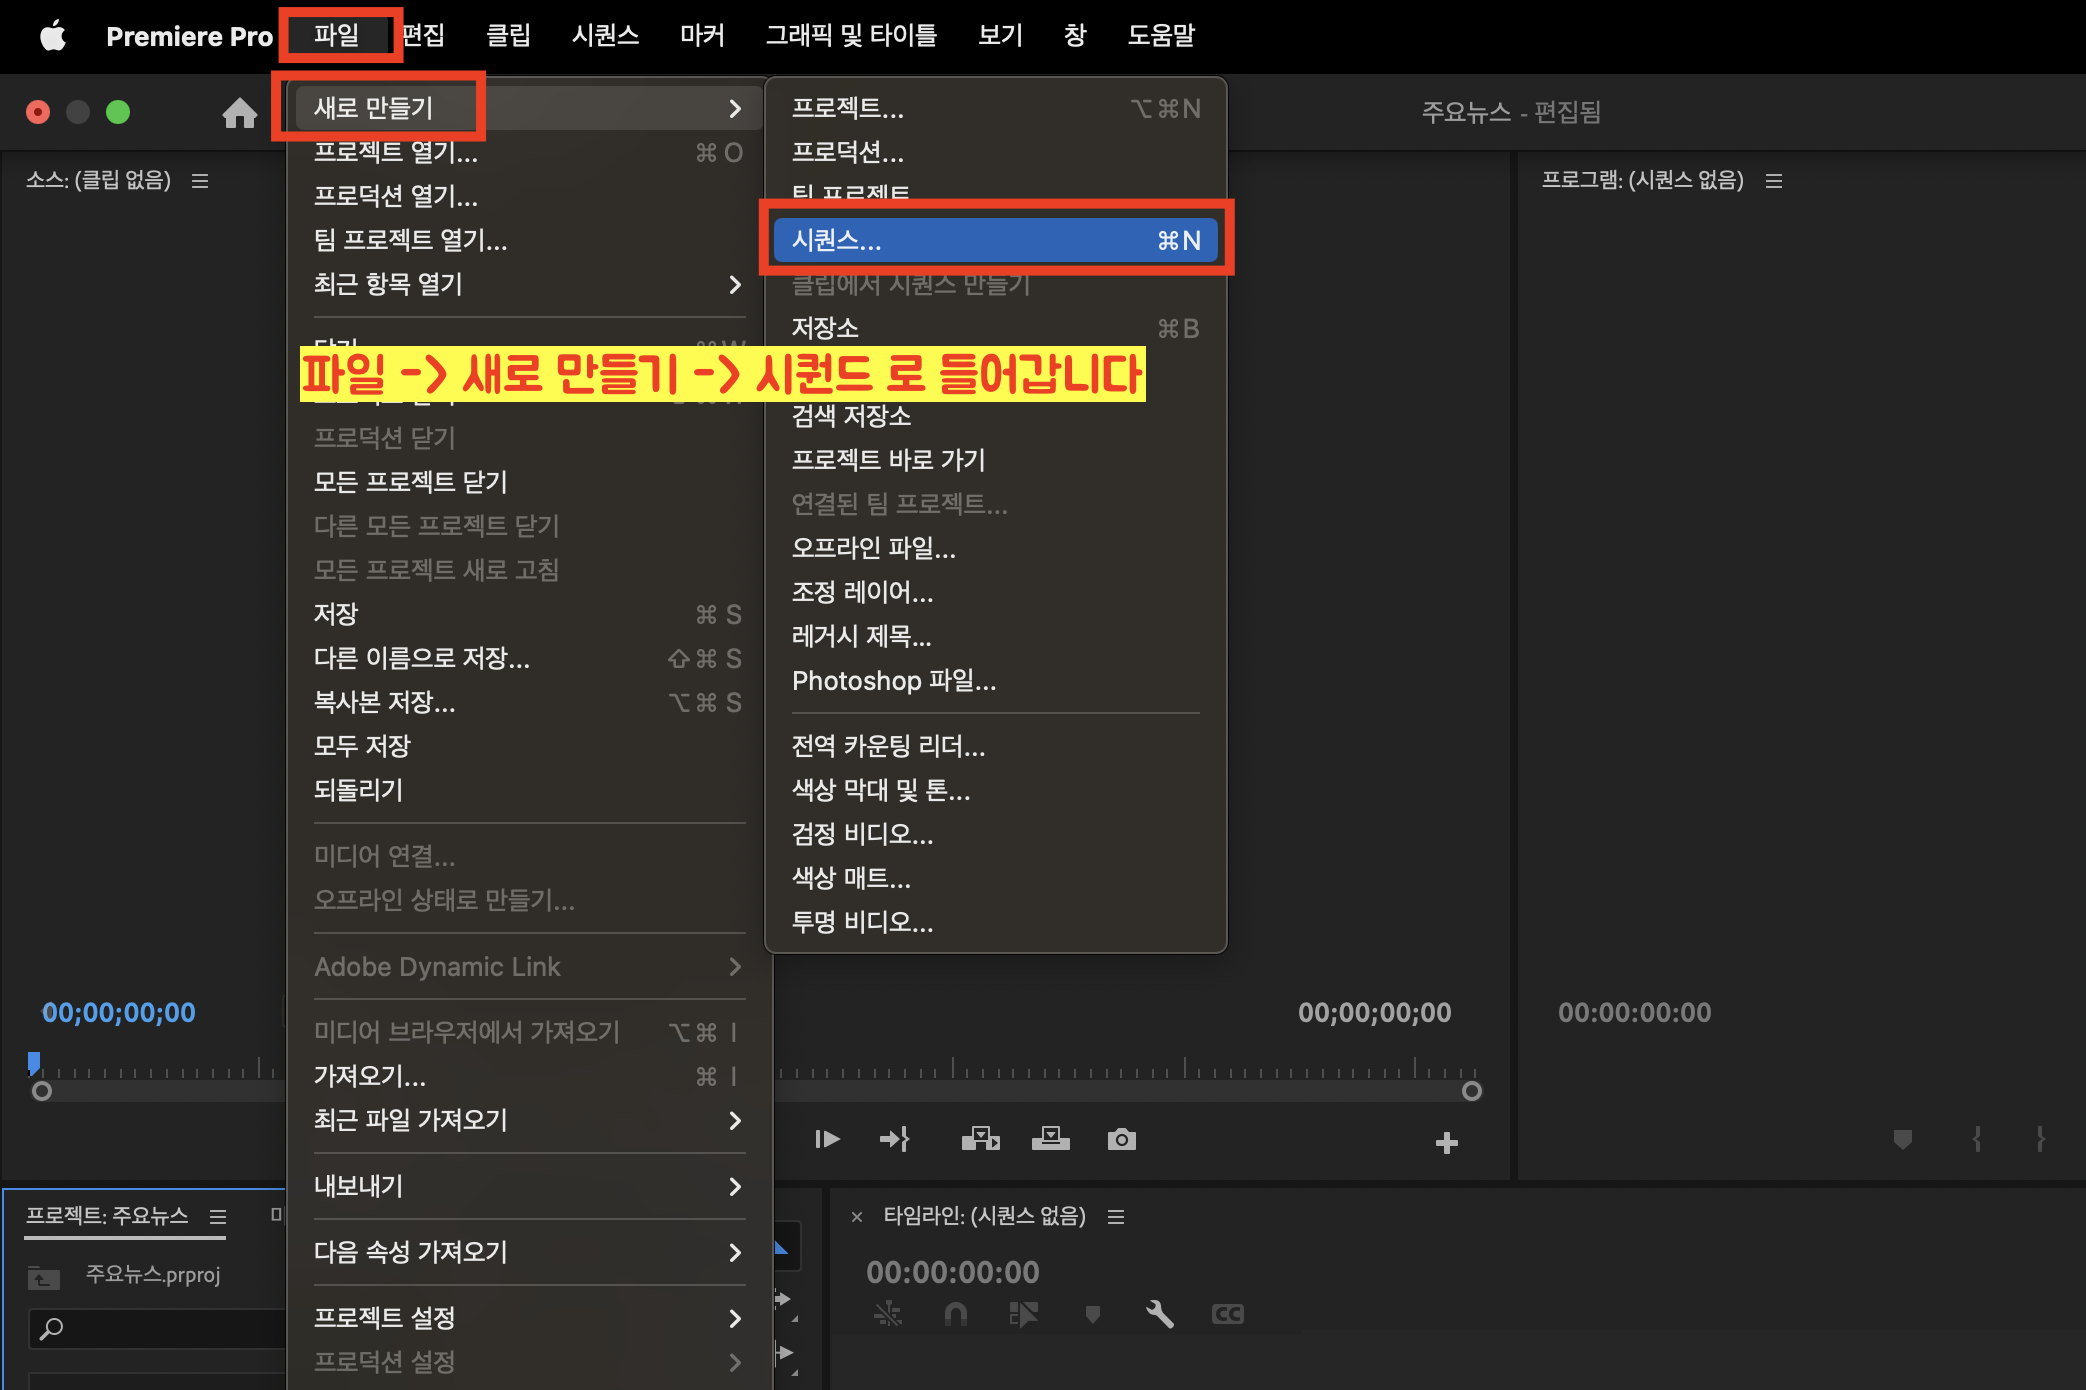Click the Home icon
2086x1390 pixels.
pos(239,113)
